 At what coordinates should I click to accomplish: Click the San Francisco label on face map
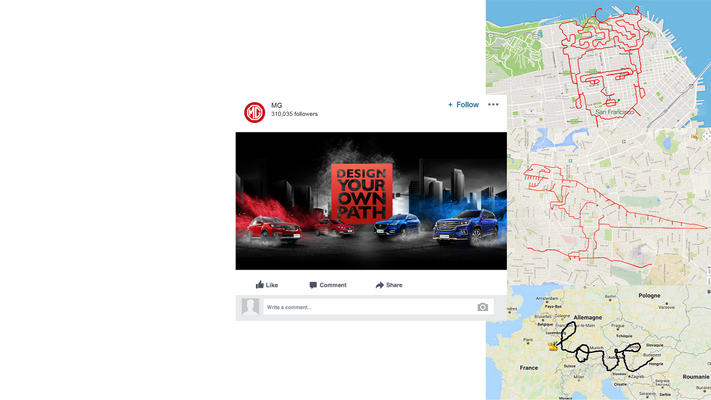pos(614,112)
